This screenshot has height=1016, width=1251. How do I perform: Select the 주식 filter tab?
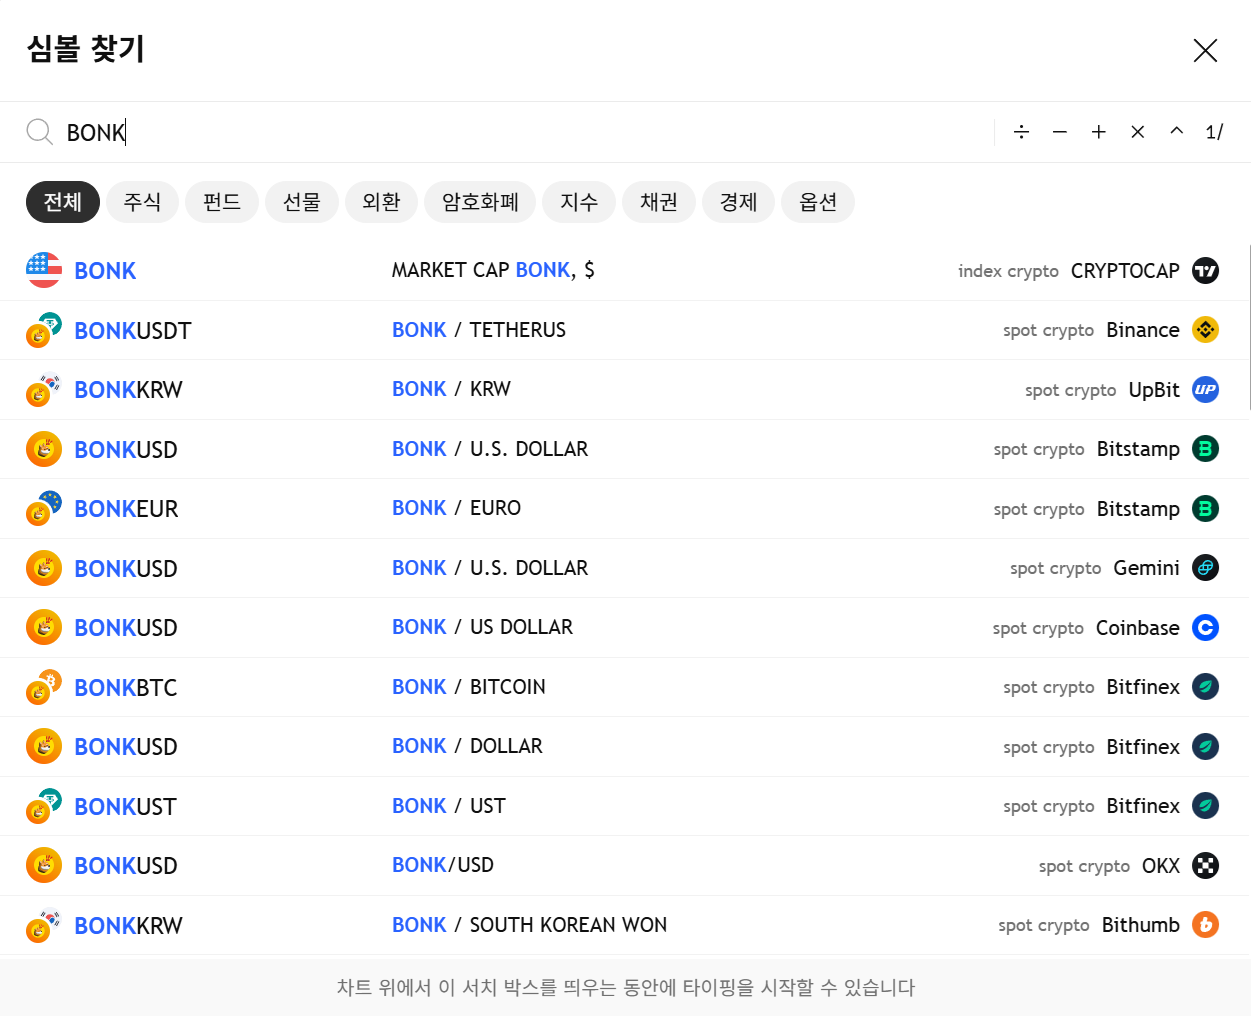click(142, 202)
